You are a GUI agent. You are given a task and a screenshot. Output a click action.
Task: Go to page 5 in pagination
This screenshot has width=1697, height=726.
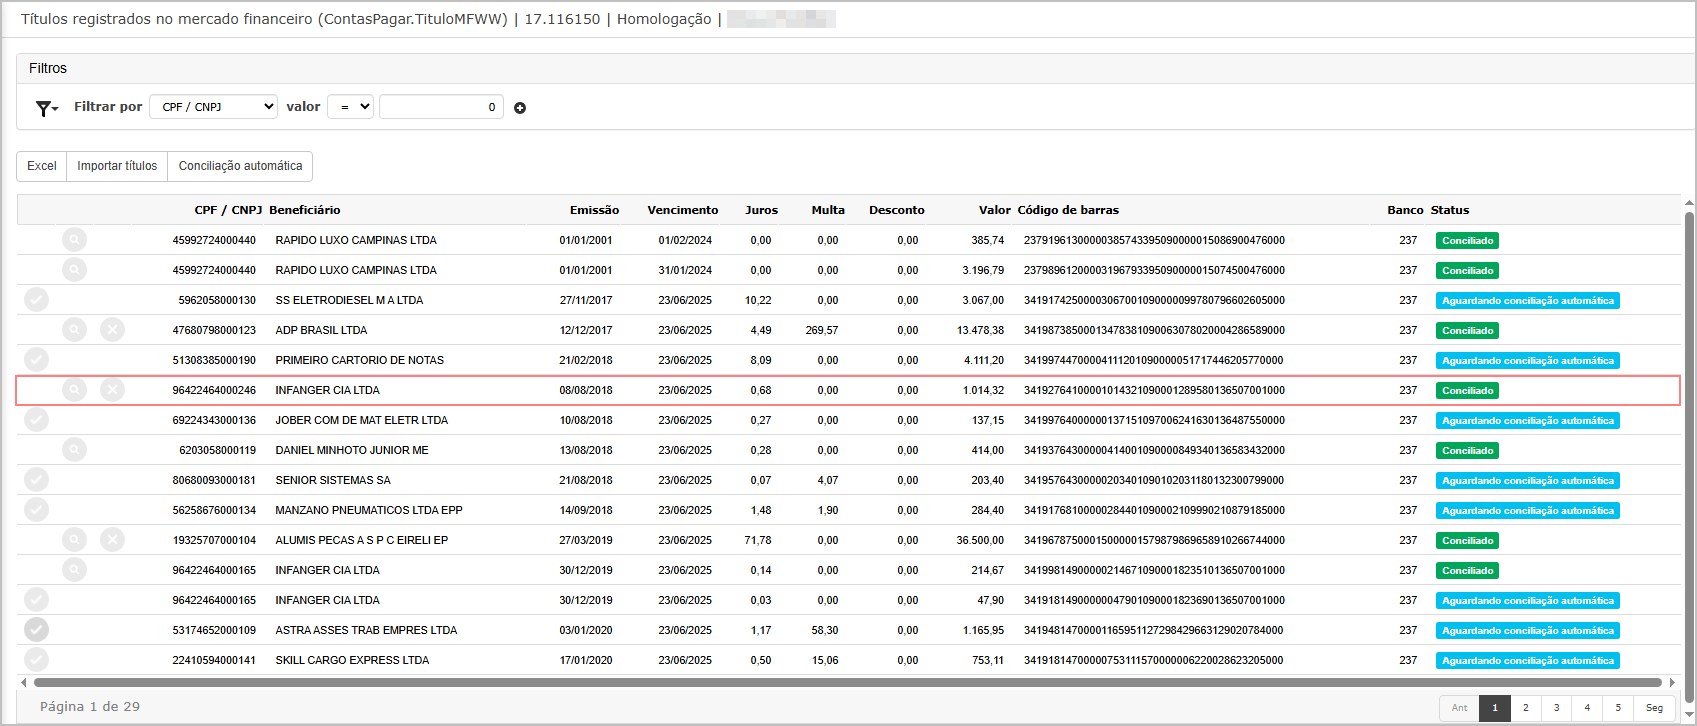pos(1618,708)
